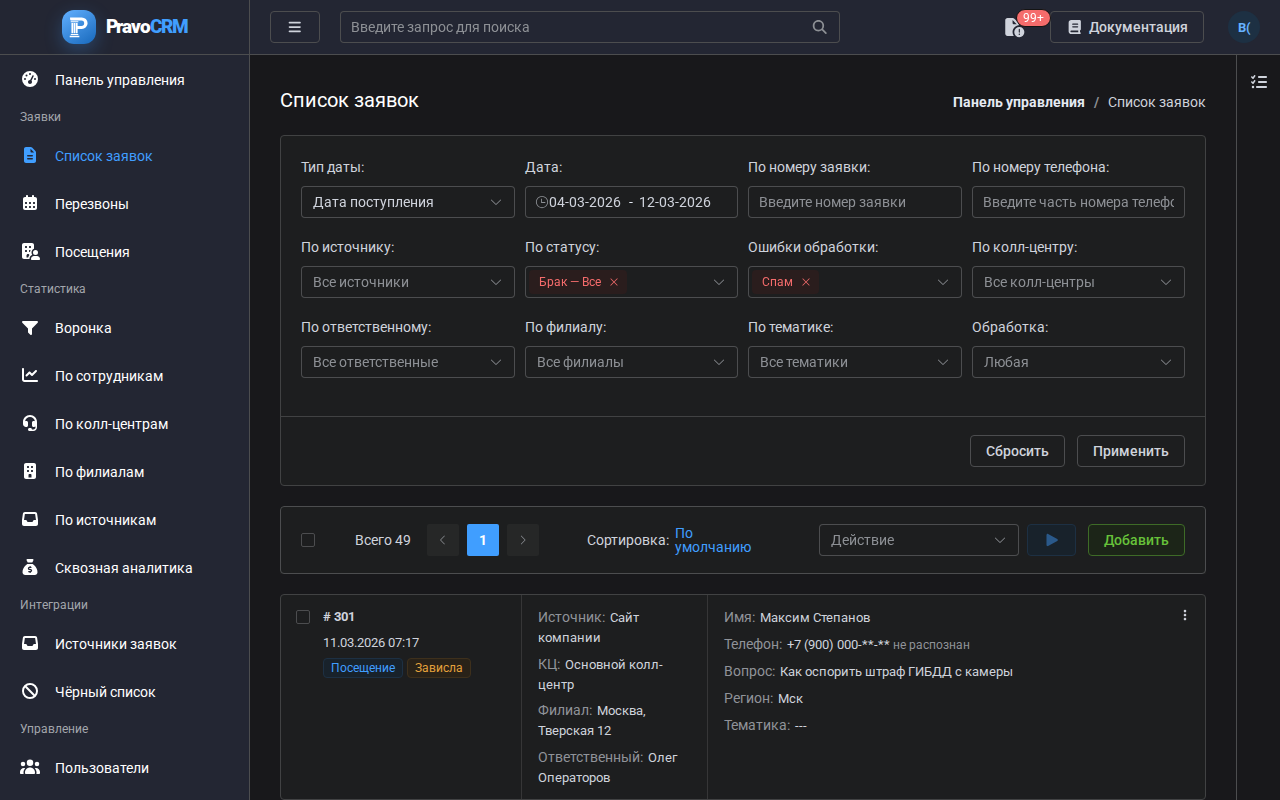This screenshot has height=800, width=1280.
Task: Click the Сбросить filter button
Action: [x=1017, y=451]
